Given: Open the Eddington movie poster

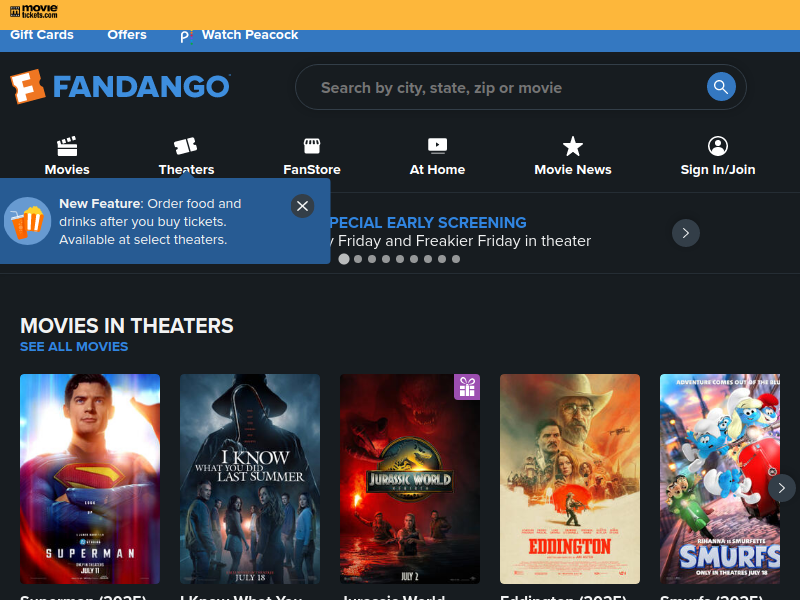Looking at the screenshot, I should coord(570,479).
